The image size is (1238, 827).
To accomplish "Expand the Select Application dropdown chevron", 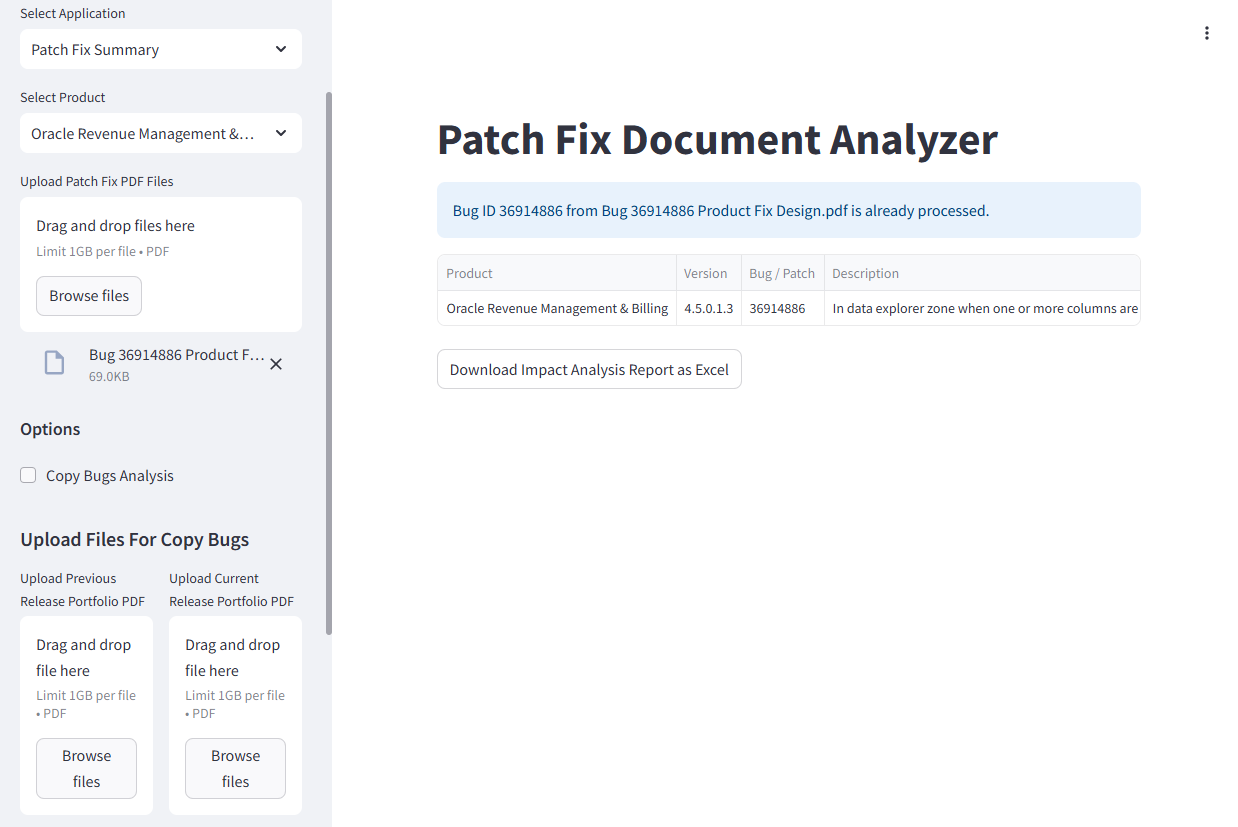I will pyautogui.click(x=281, y=49).
